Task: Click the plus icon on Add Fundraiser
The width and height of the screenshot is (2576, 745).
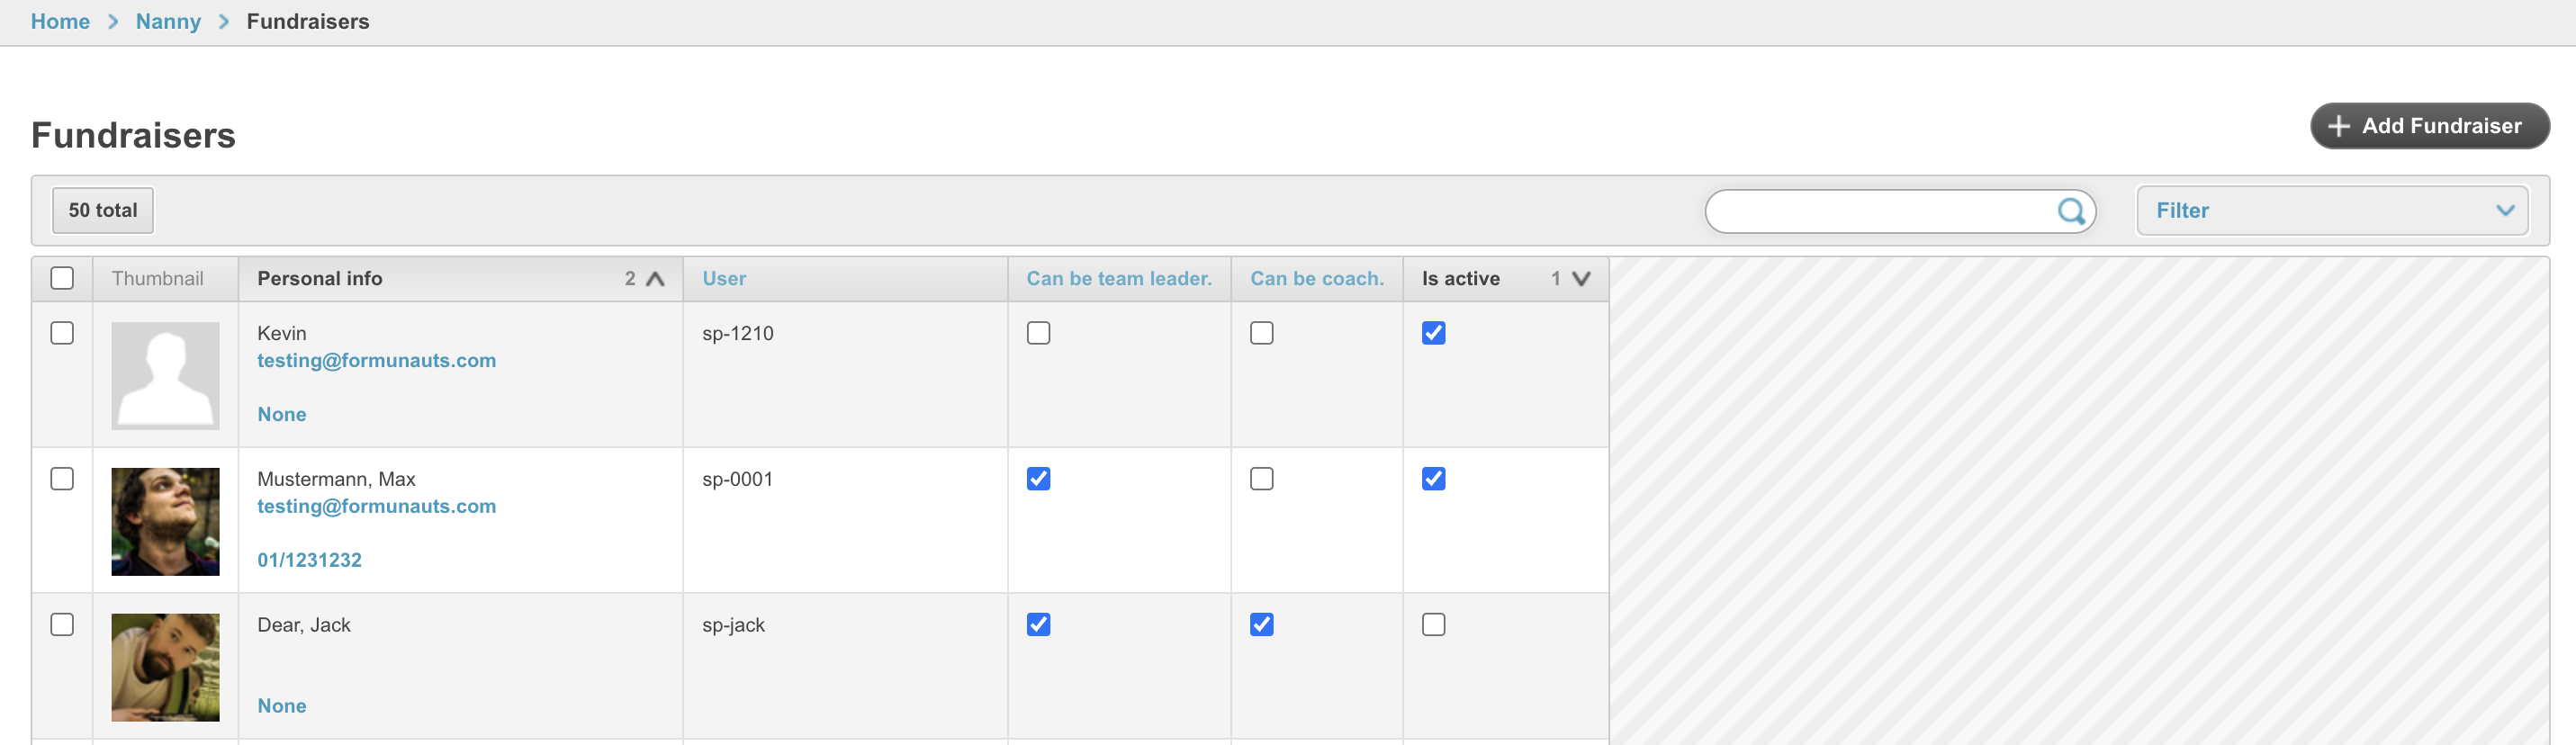Action: point(2338,126)
